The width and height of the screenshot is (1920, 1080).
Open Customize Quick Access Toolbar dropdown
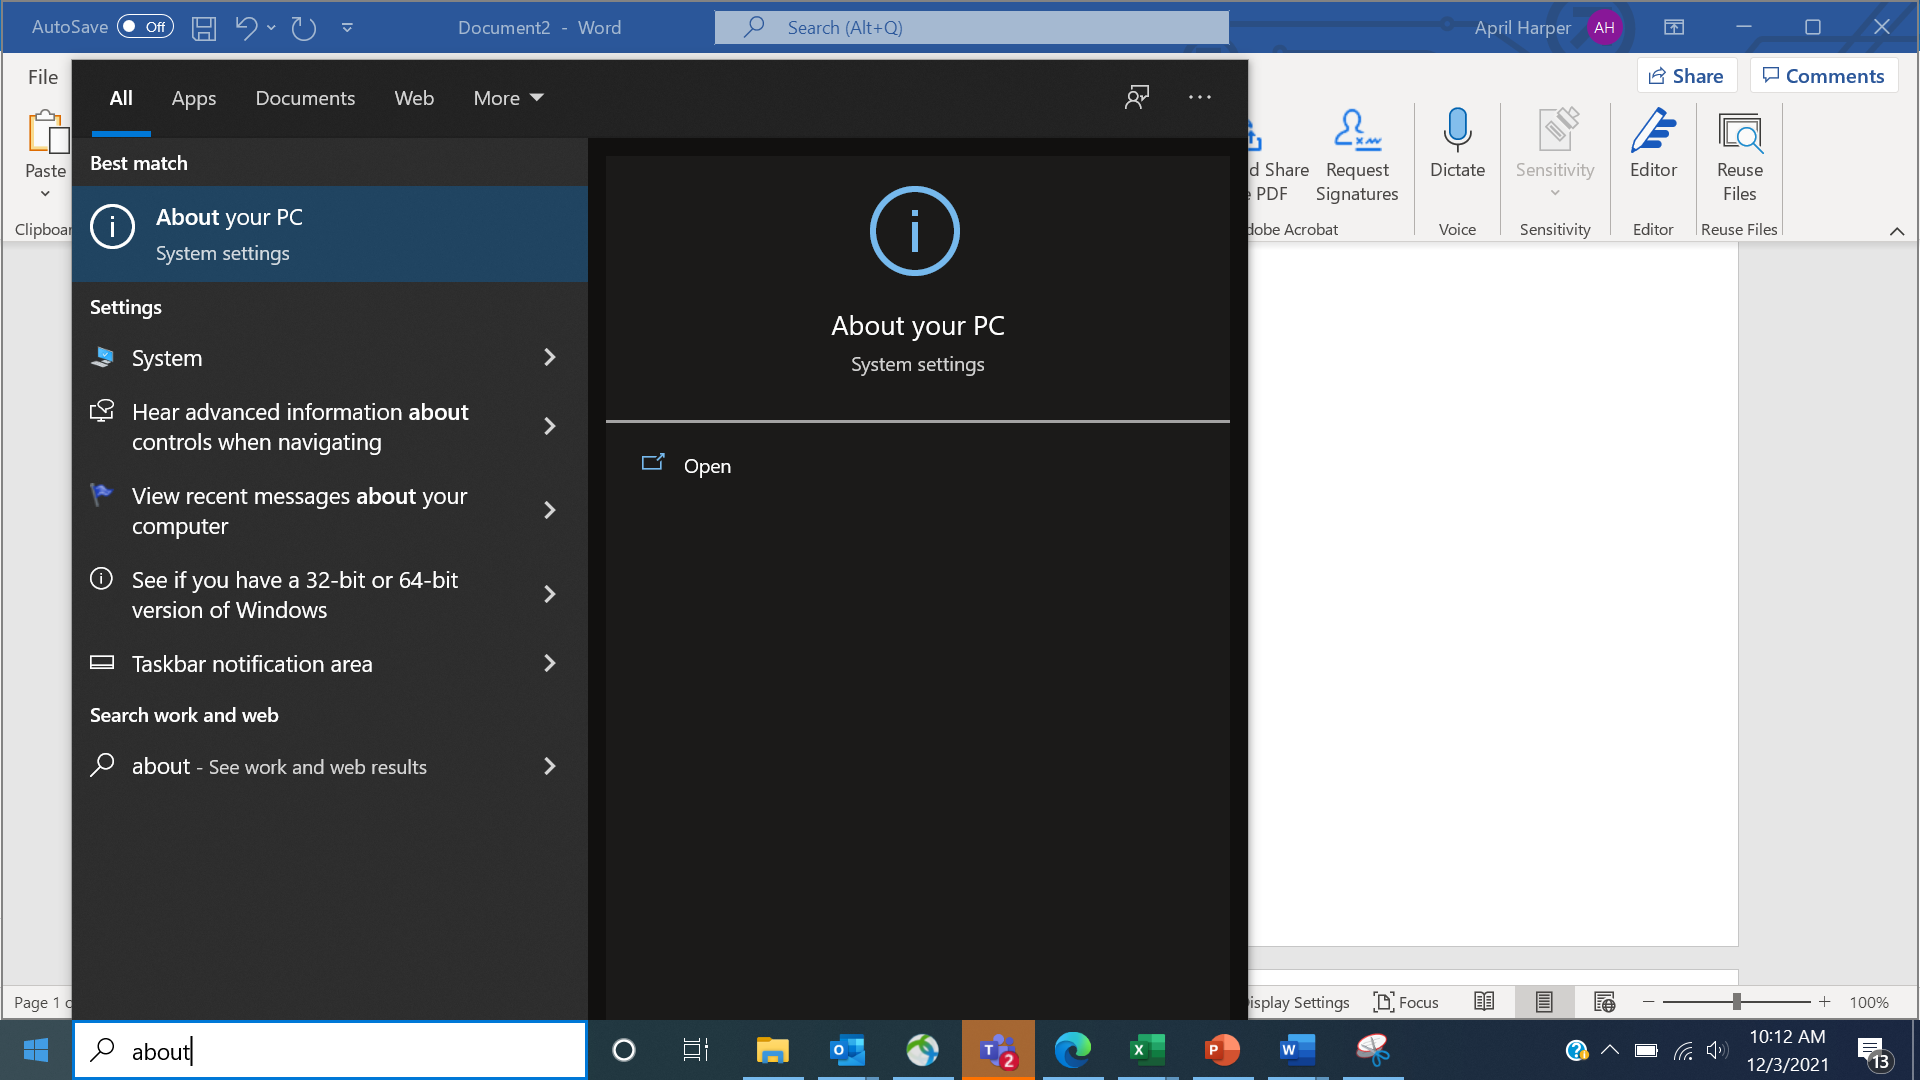coord(347,28)
